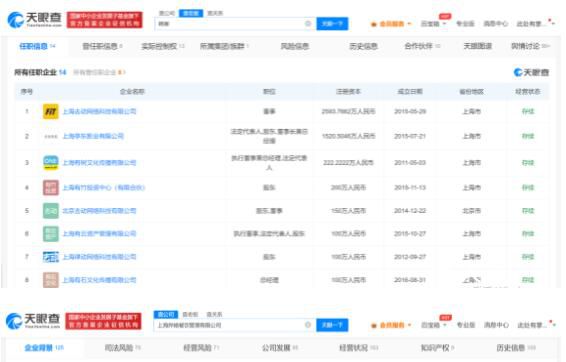The height and width of the screenshot is (362, 566).
Task: Switch to the 公司发展 tab
Action: 280,348
